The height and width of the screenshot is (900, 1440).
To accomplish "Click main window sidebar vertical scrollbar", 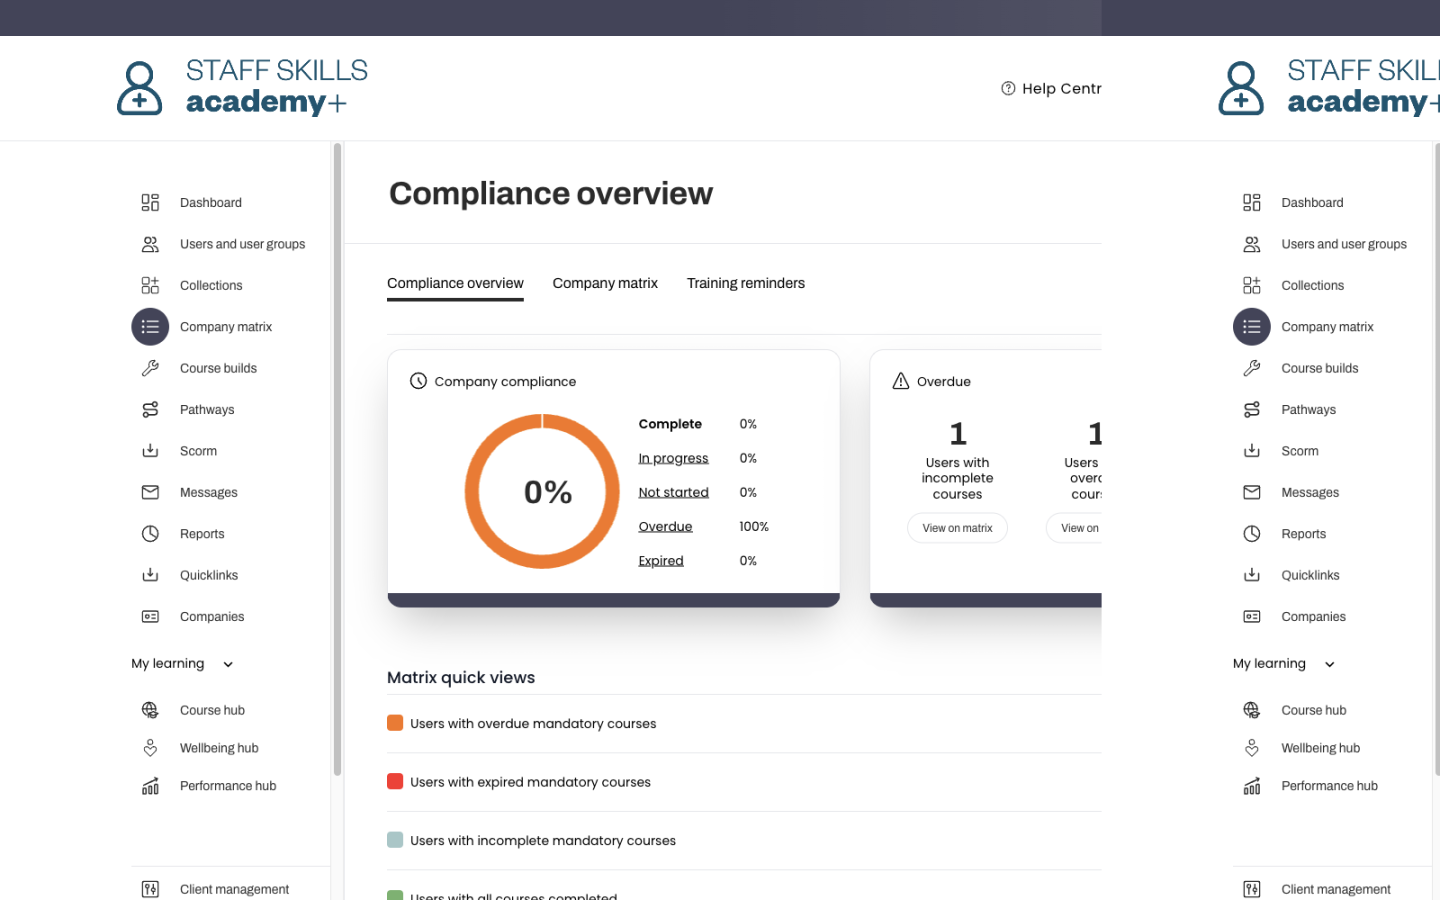I will tap(337, 460).
